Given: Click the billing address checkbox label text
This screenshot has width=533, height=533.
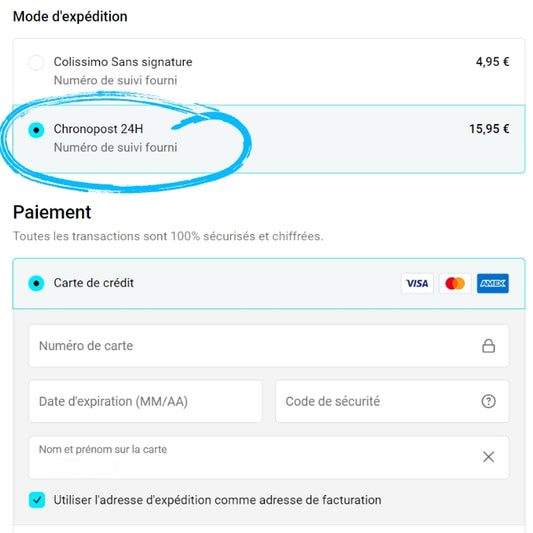Looking at the screenshot, I should coord(218,500).
